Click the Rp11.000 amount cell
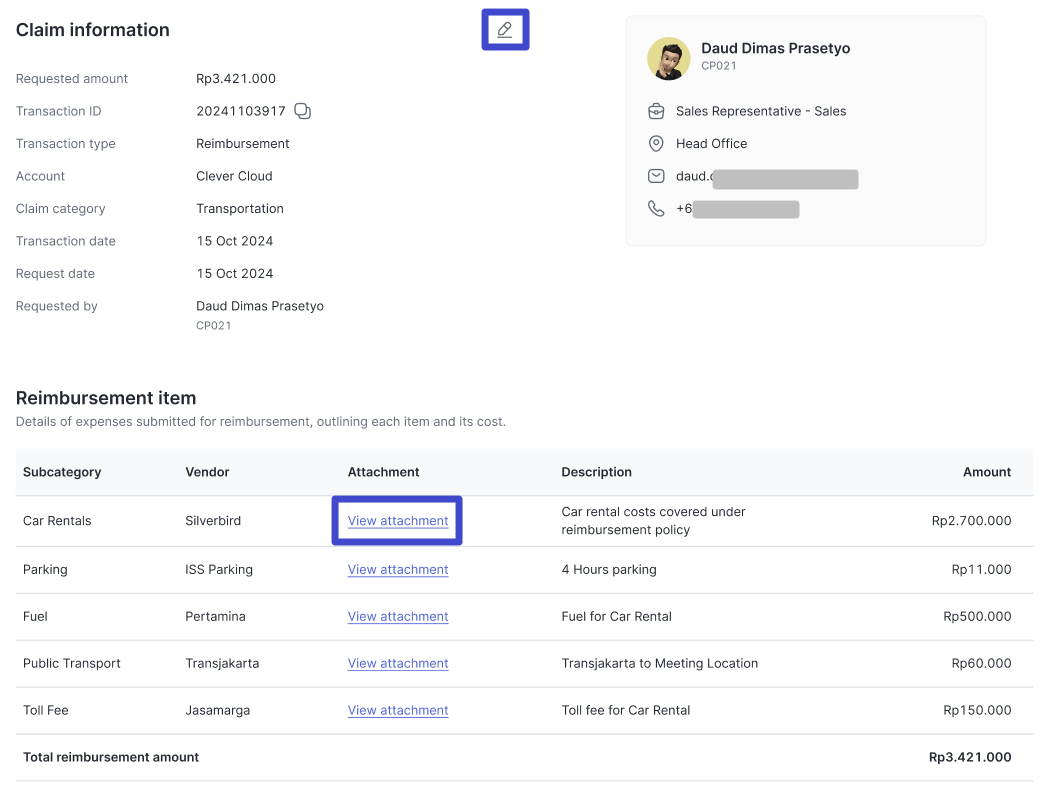Viewport: 1054px width, 812px height. 981,569
